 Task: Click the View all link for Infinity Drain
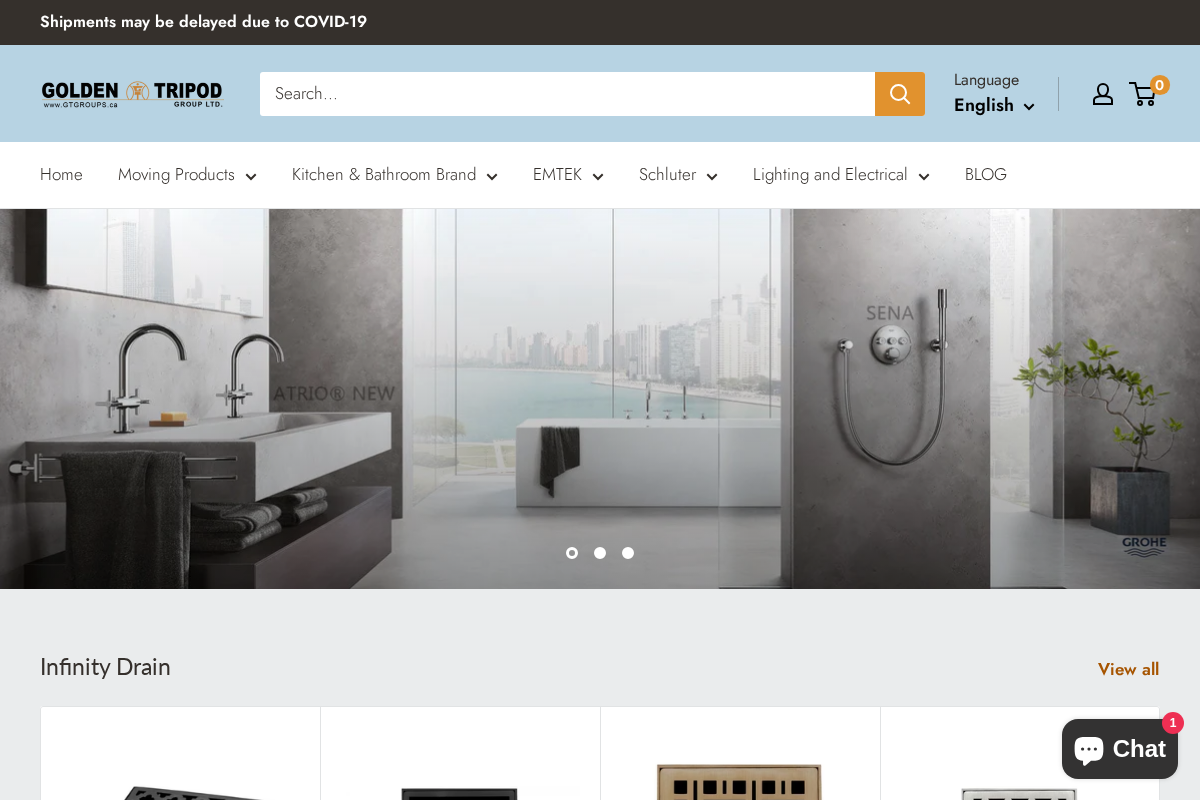click(1128, 669)
